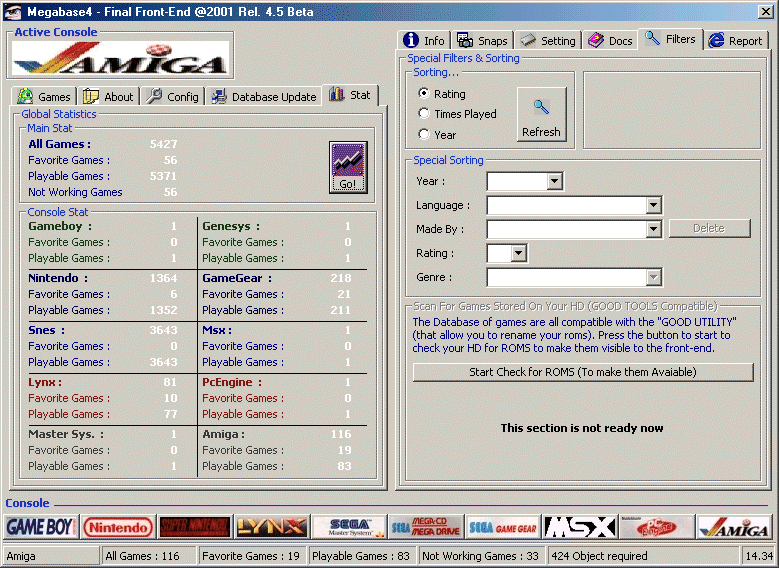Switch to the Filters tab
Image resolution: width=779 pixels, height=568 pixels.
(x=670, y=38)
